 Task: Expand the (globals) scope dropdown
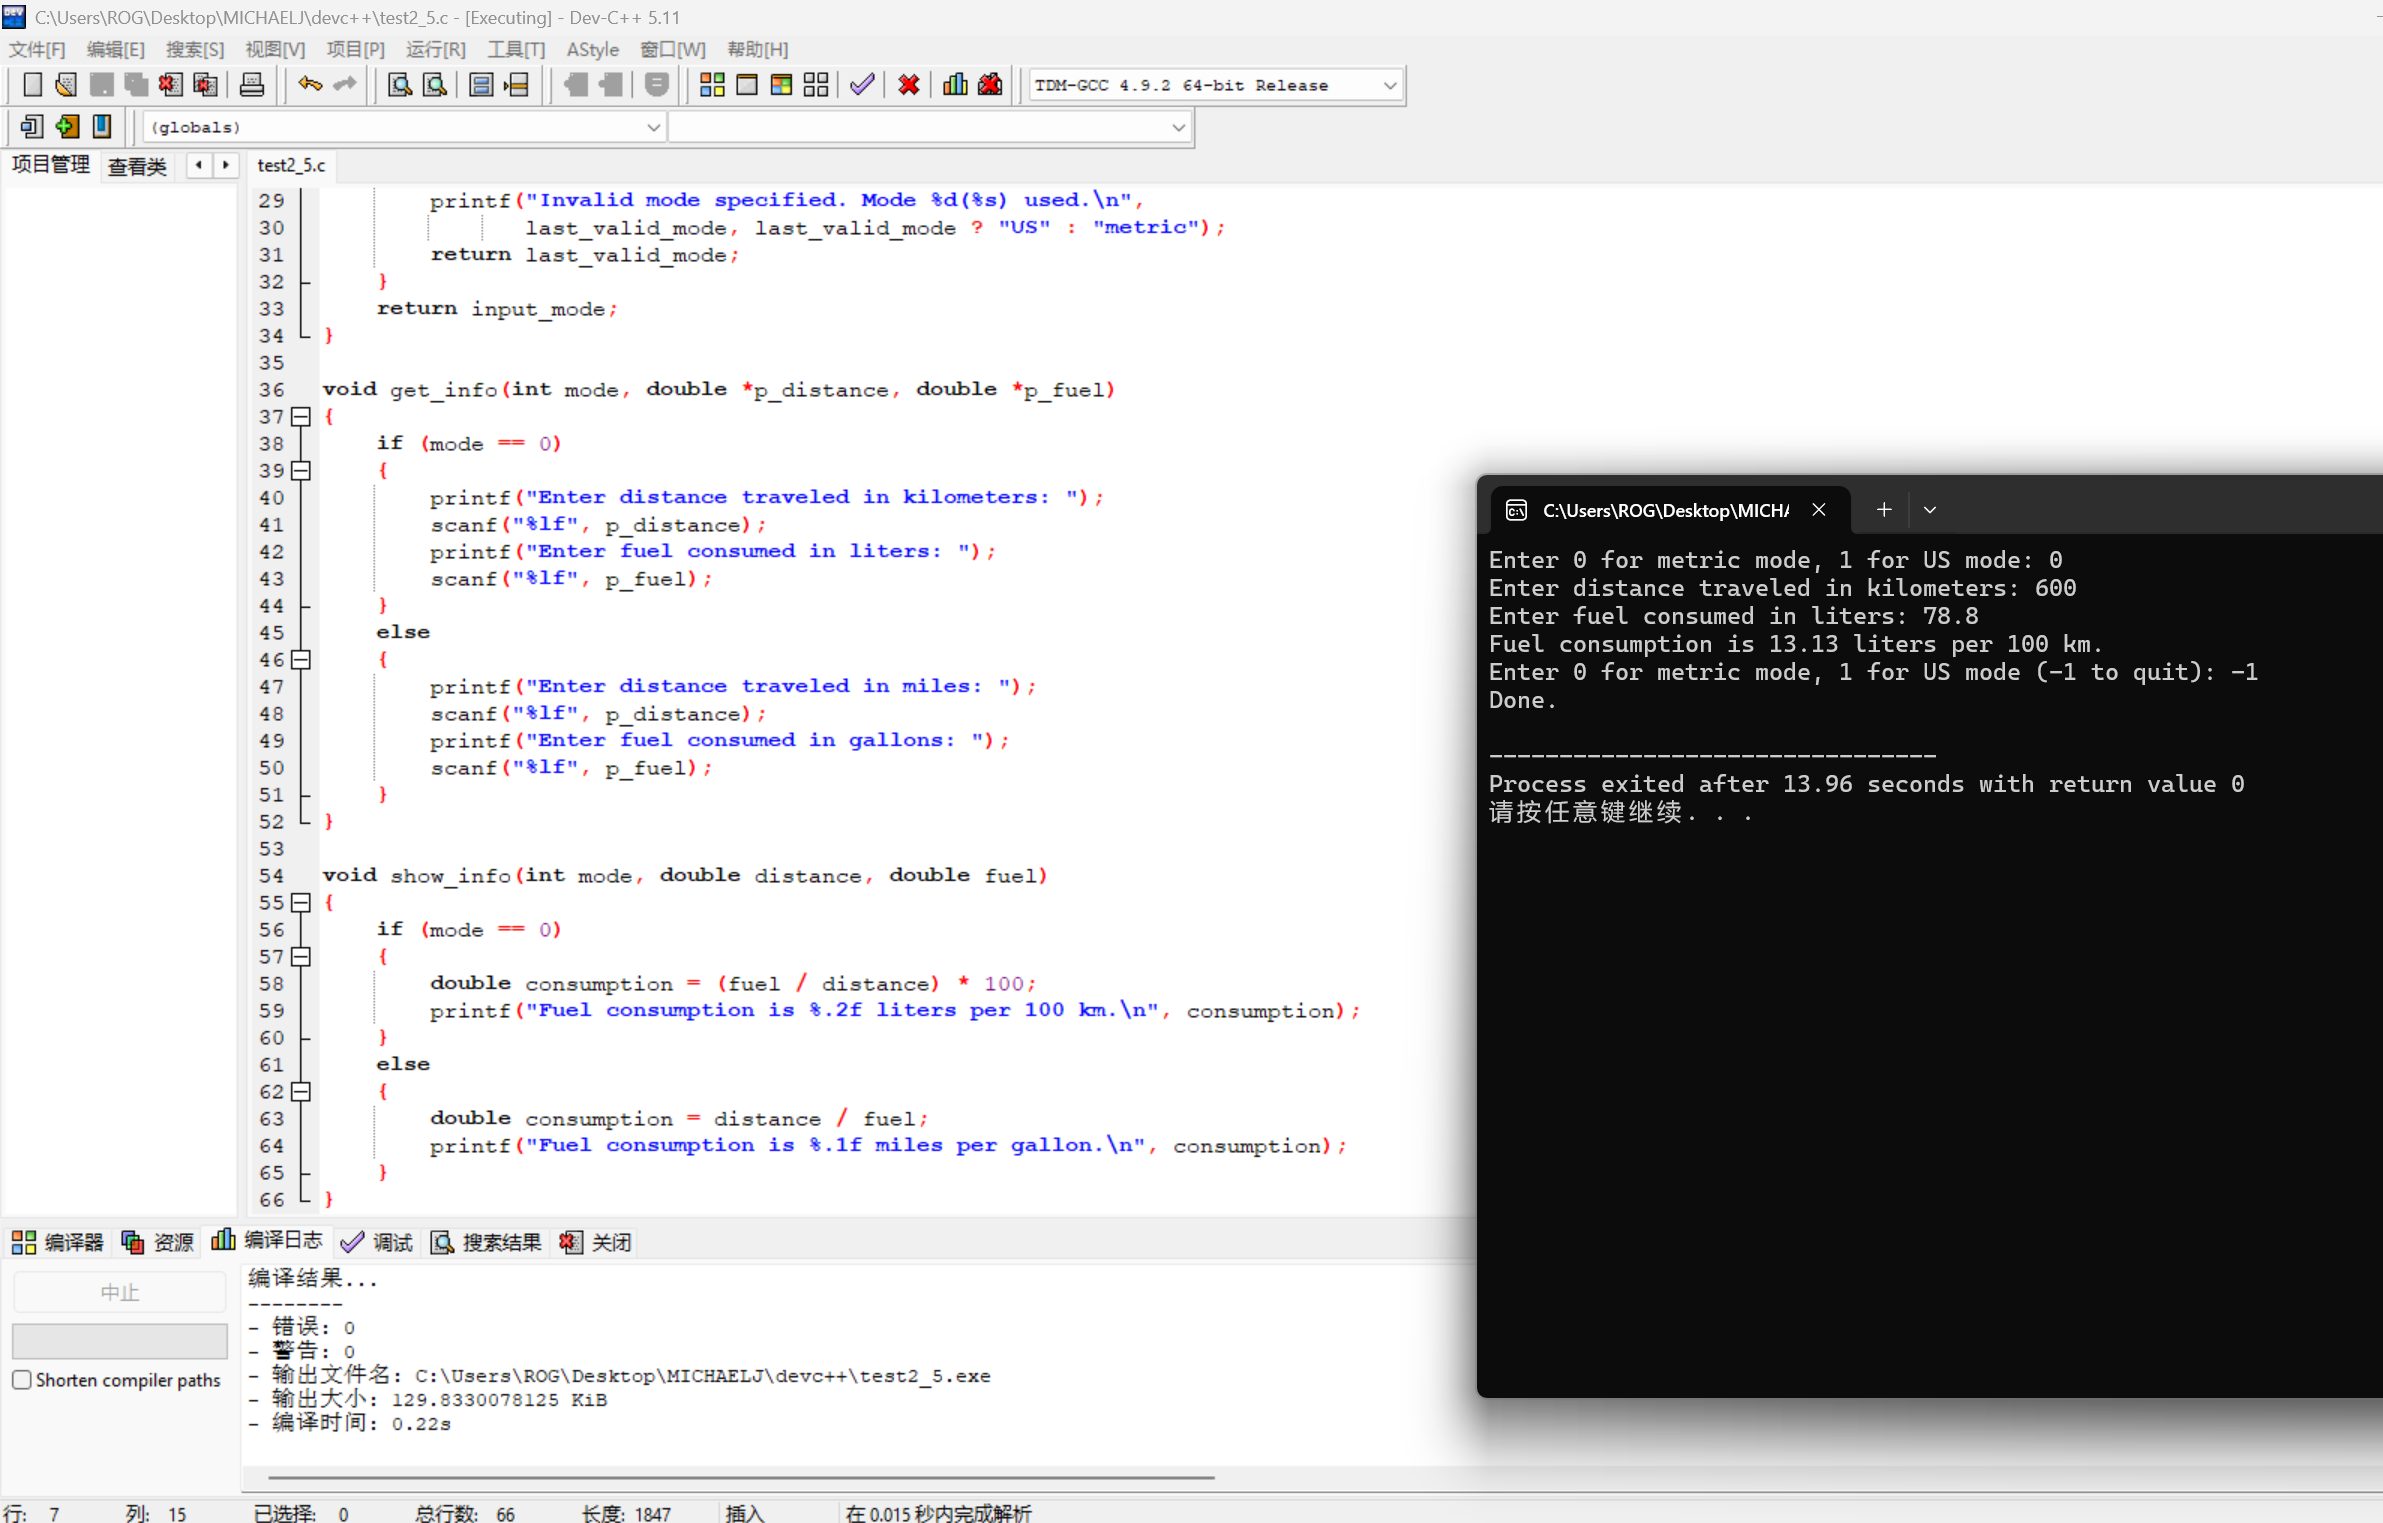[652, 128]
